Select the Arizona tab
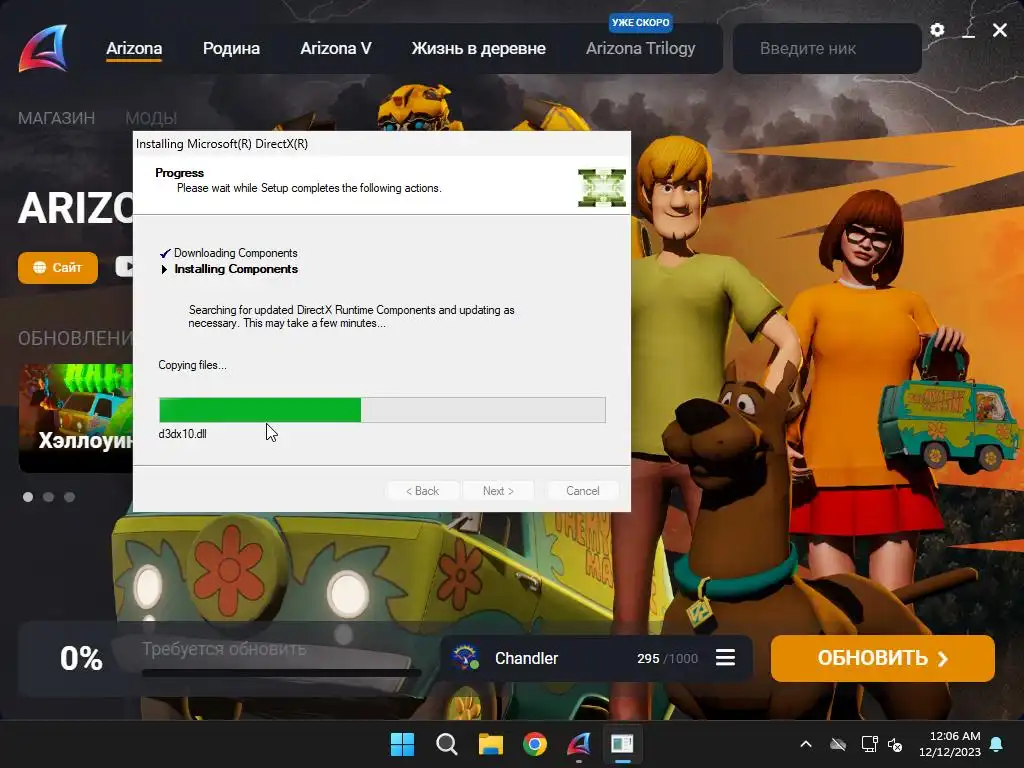1024x768 pixels. 134,48
